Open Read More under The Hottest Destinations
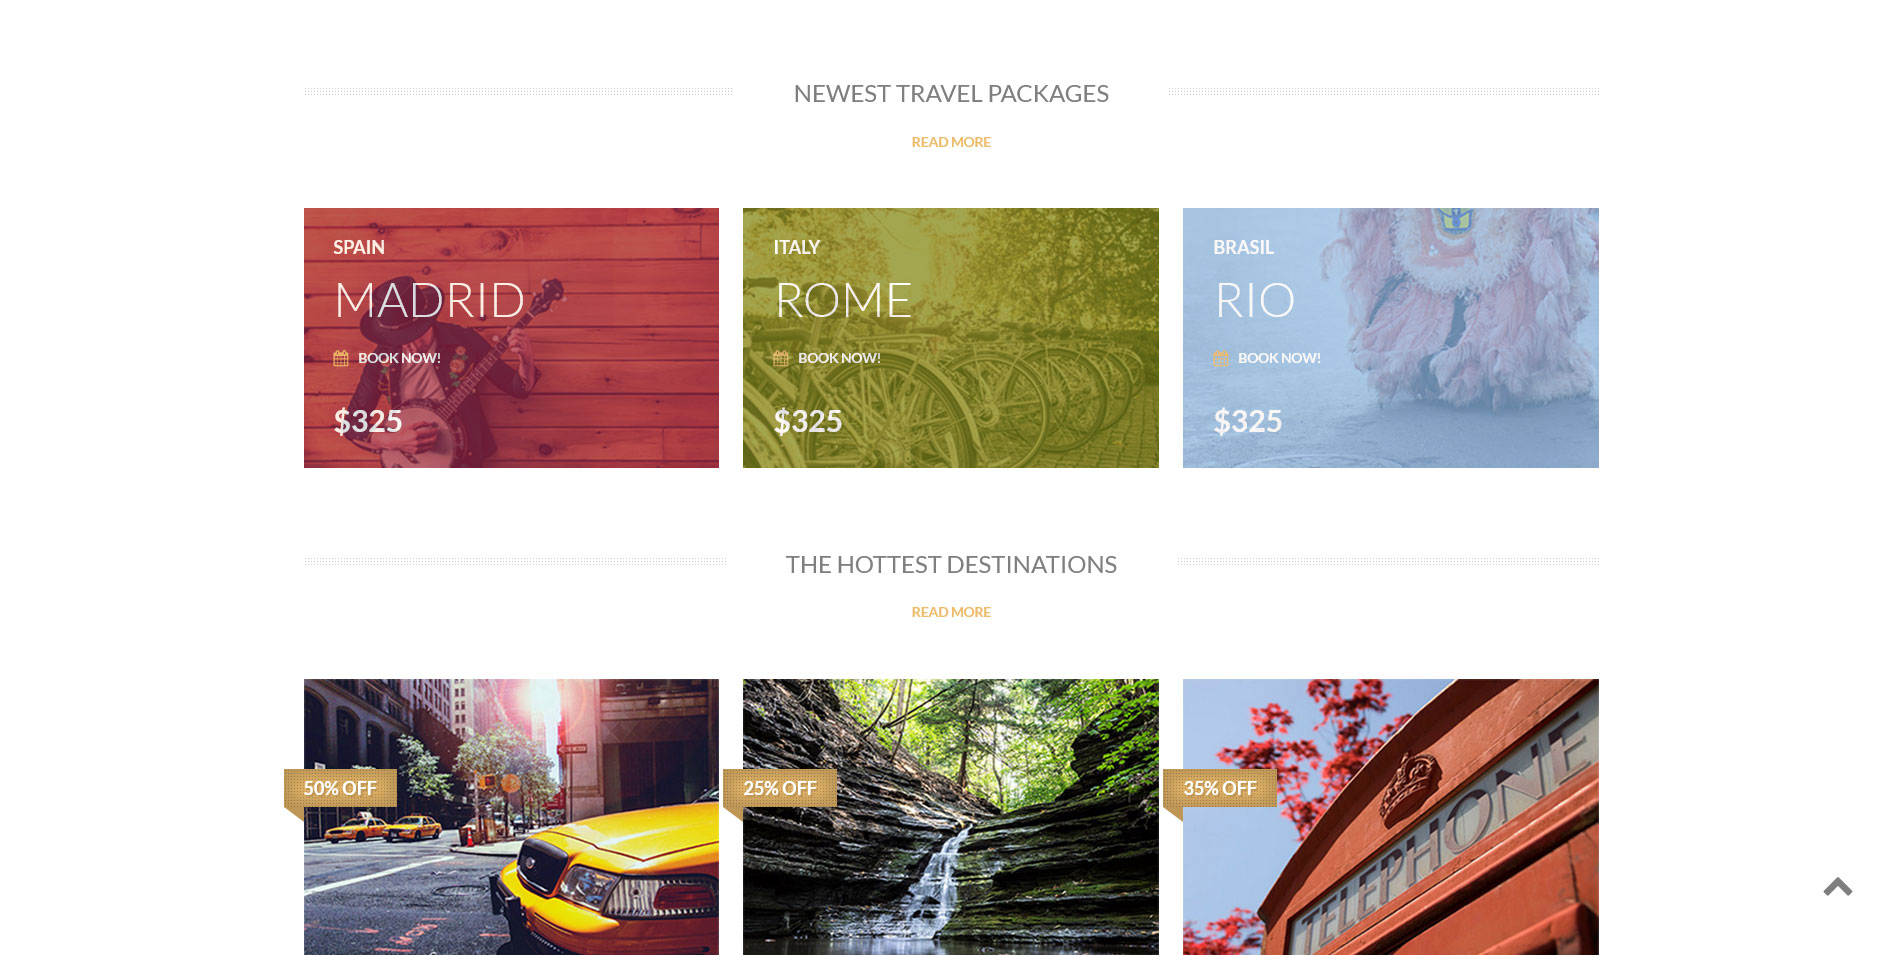Screen dimensions: 1903x955 (x=951, y=612)
